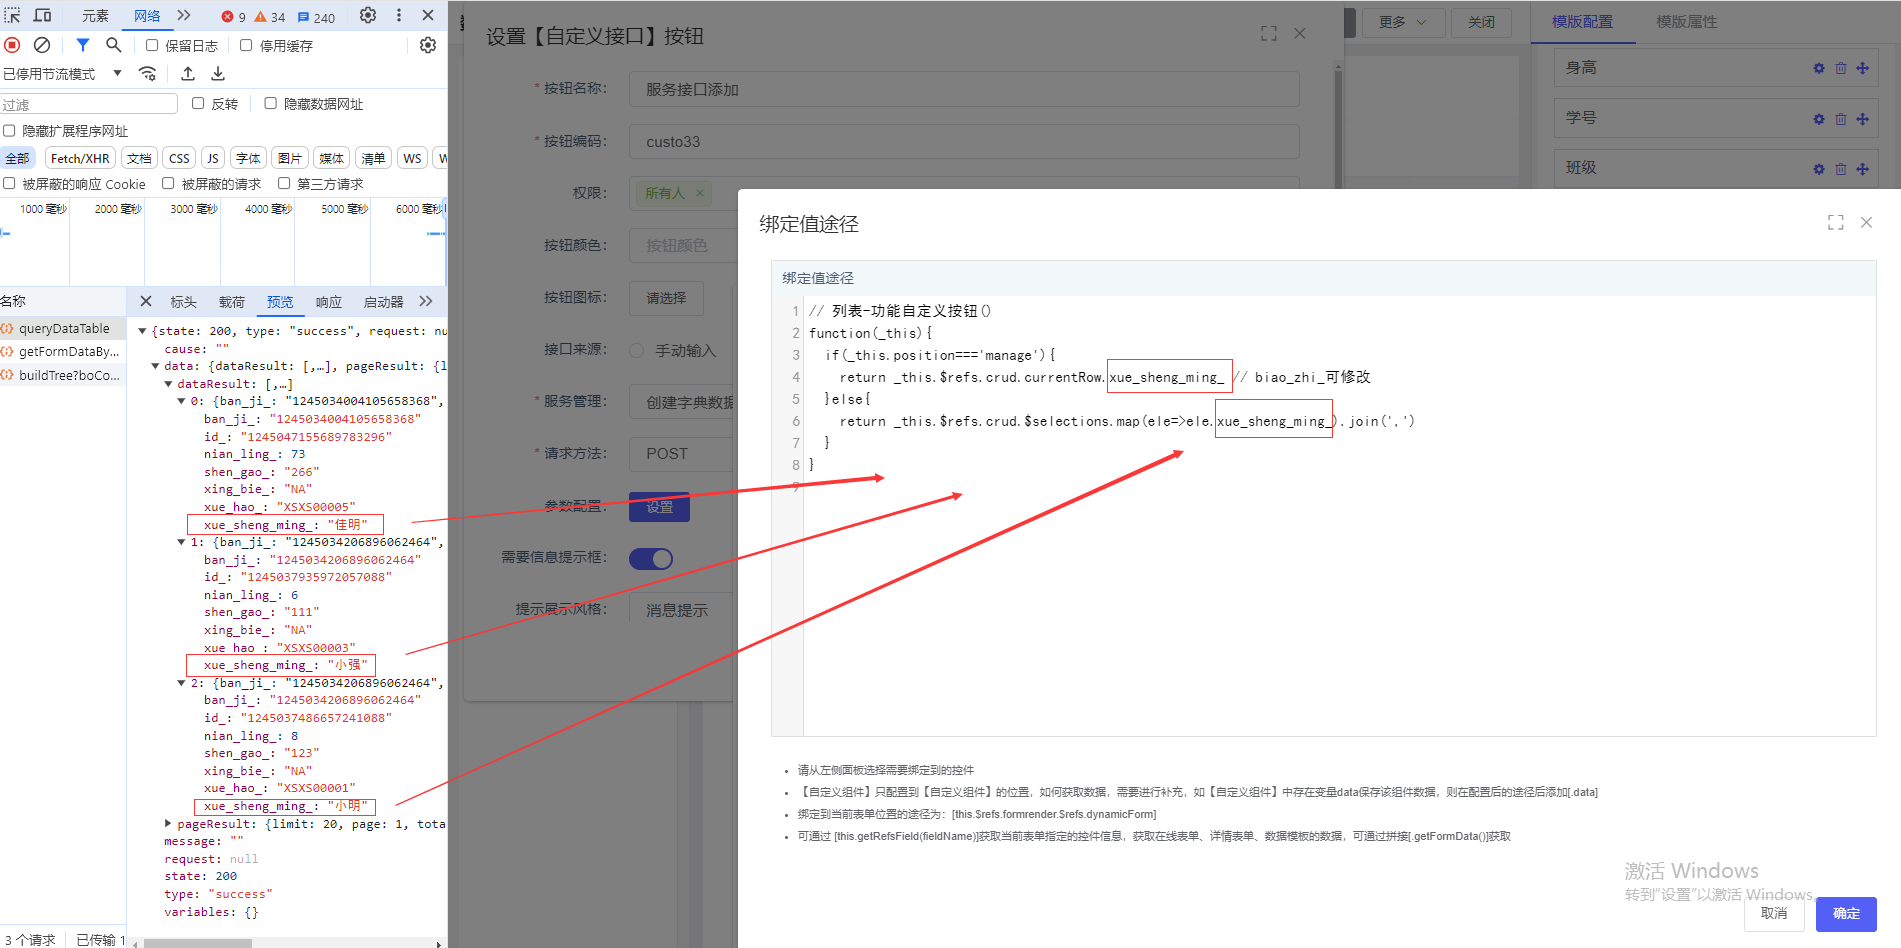
Task: Collapse the dataResult tree node
Action: [168, 384]
